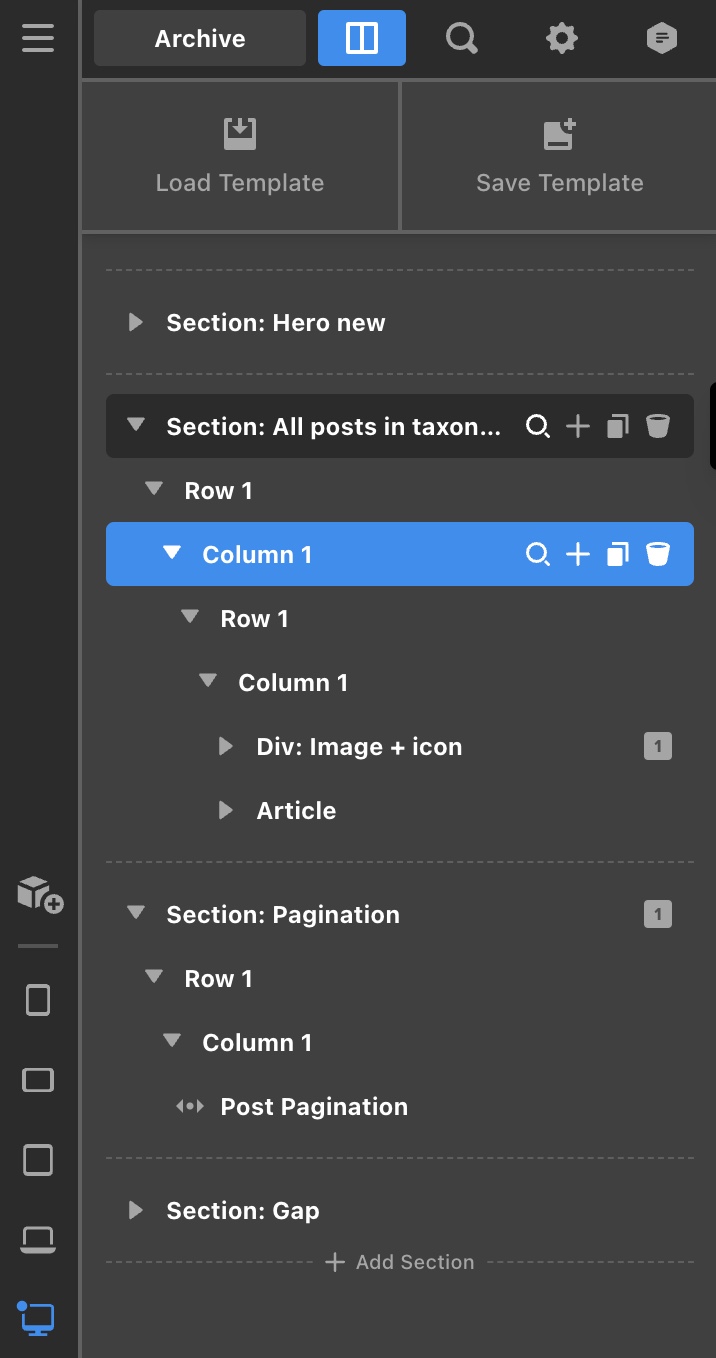Open the search icon in top bar
This screenshot has width=716, height=1358.
point(461,39)
